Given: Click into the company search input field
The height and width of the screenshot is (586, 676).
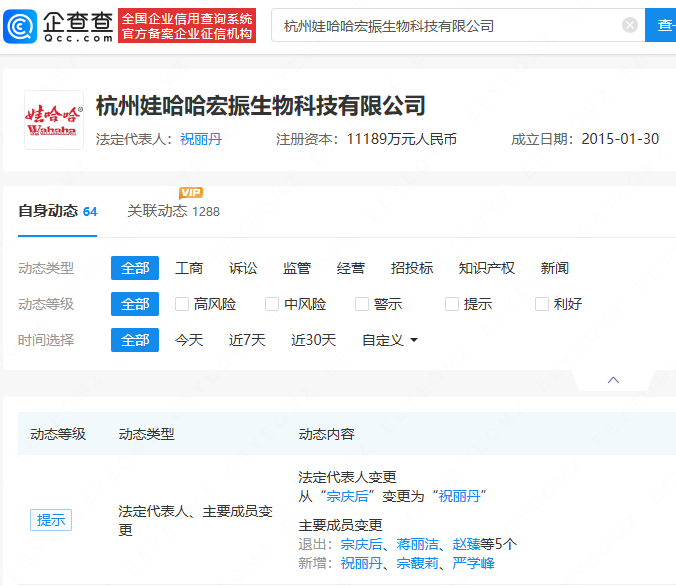Looking at the screenshot, I should (x=445, y=26).
